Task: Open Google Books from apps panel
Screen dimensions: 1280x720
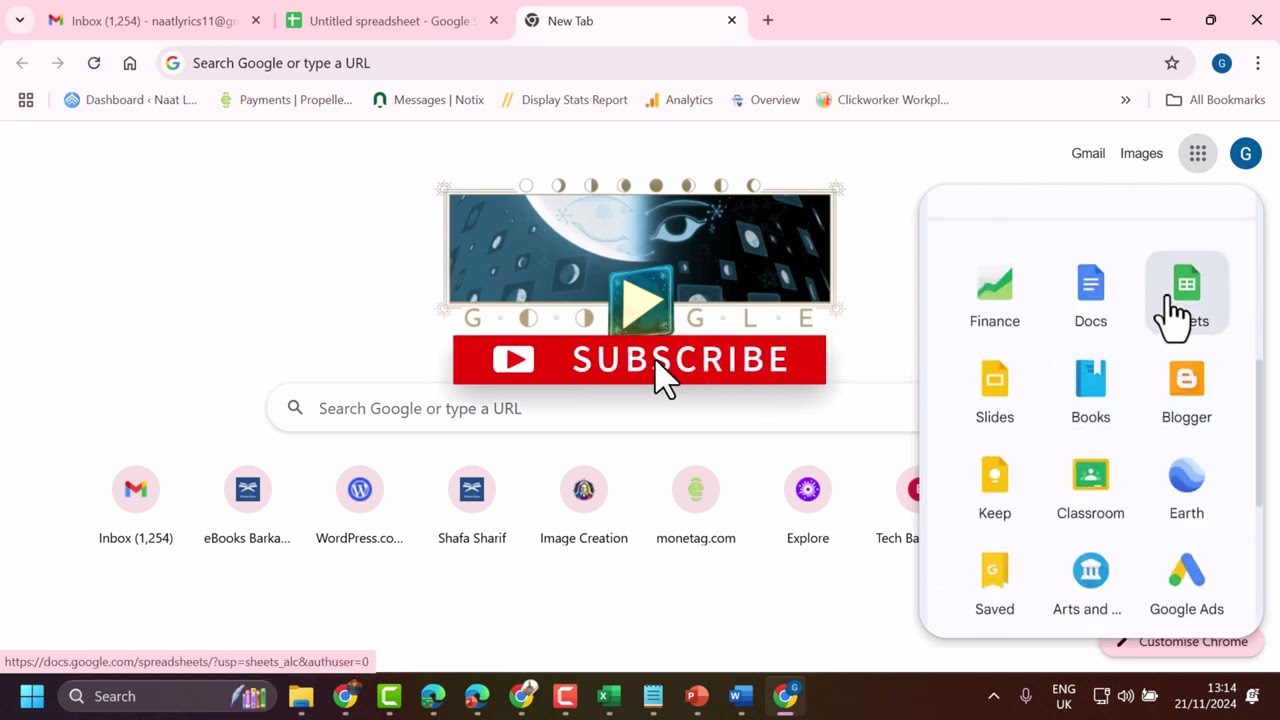Action: pyautogui.click(x=1090, y=390)
